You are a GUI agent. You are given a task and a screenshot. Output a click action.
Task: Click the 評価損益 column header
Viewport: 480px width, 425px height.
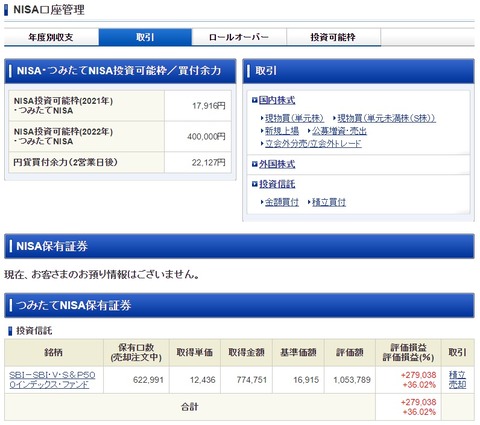click(408, 352)
